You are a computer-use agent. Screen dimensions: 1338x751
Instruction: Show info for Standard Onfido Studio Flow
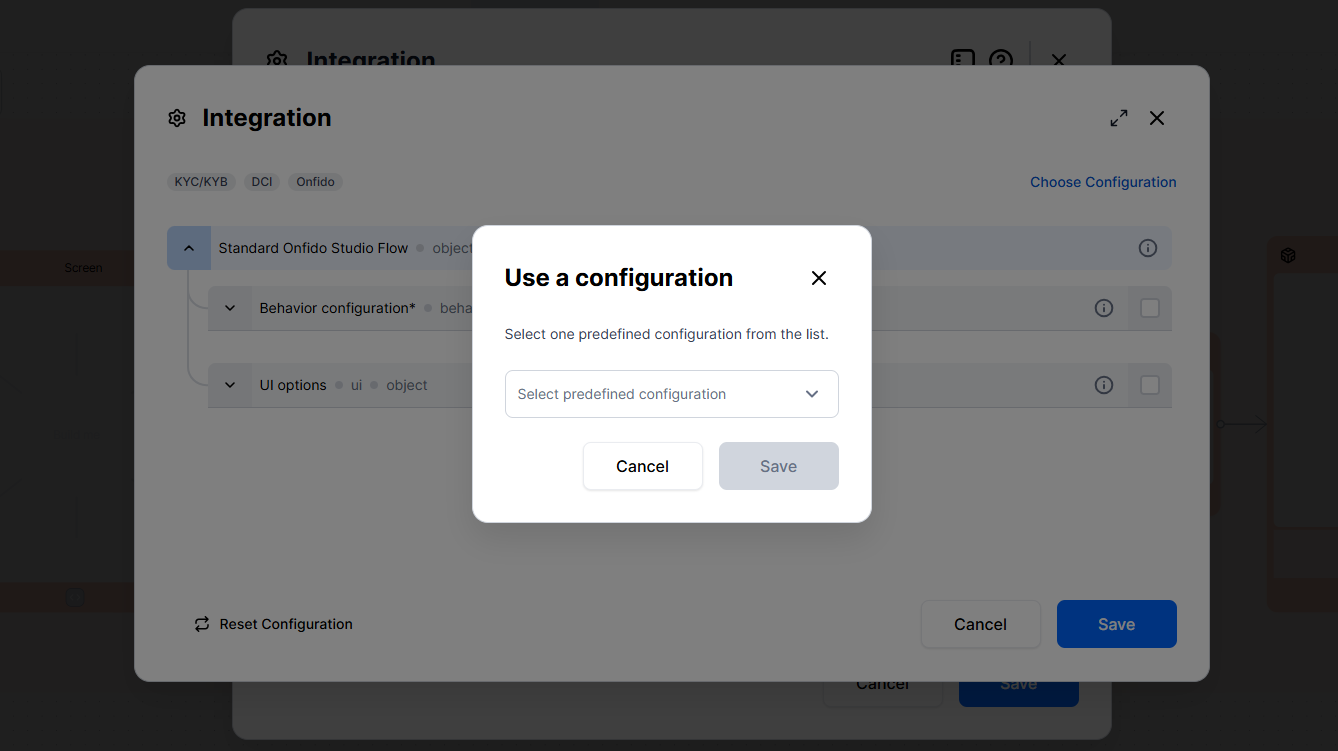pos(1148,248)
